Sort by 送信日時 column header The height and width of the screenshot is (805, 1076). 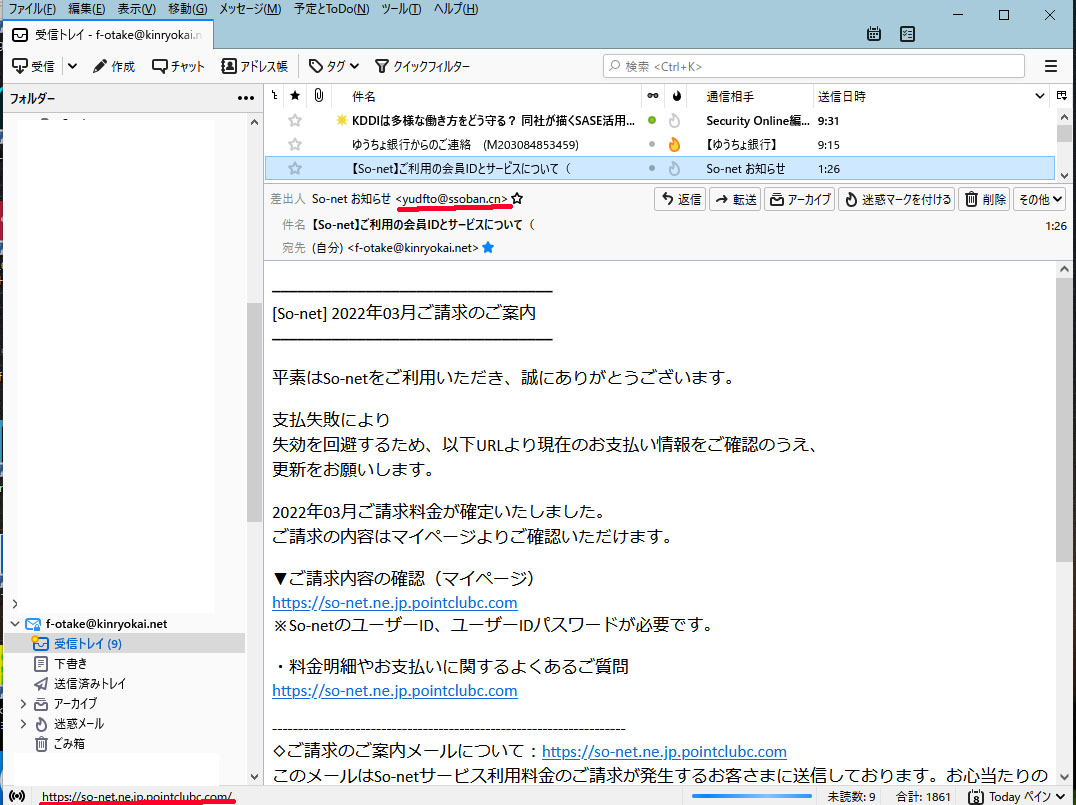point(842,96)
